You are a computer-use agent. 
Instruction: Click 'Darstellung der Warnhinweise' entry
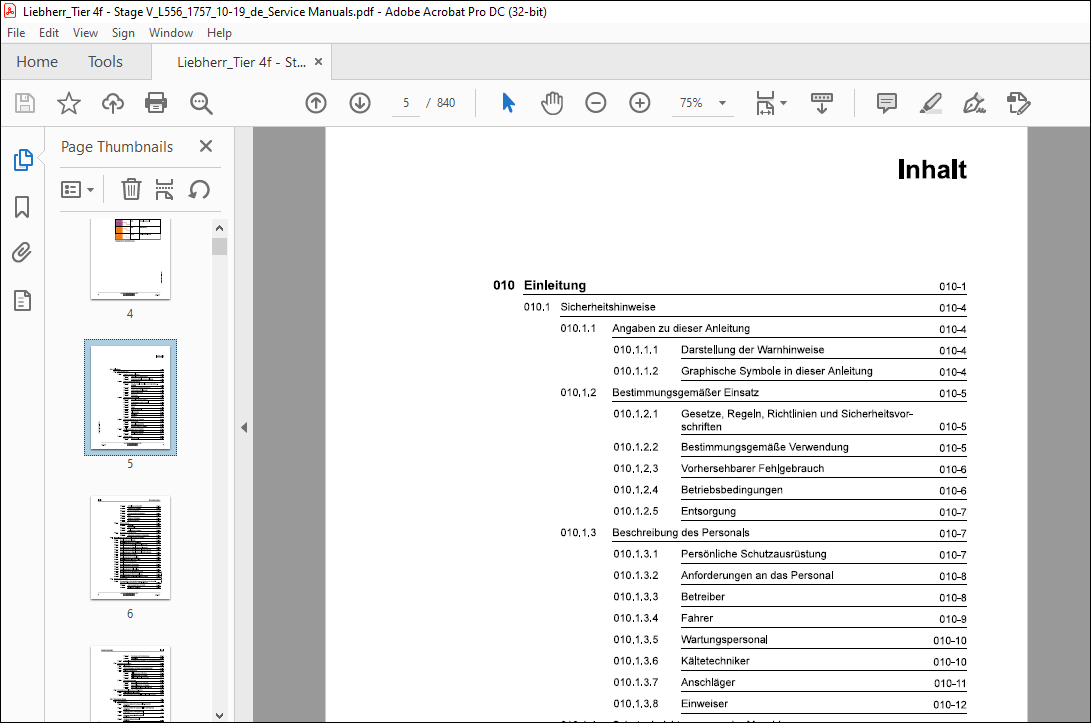pos(752,350)
